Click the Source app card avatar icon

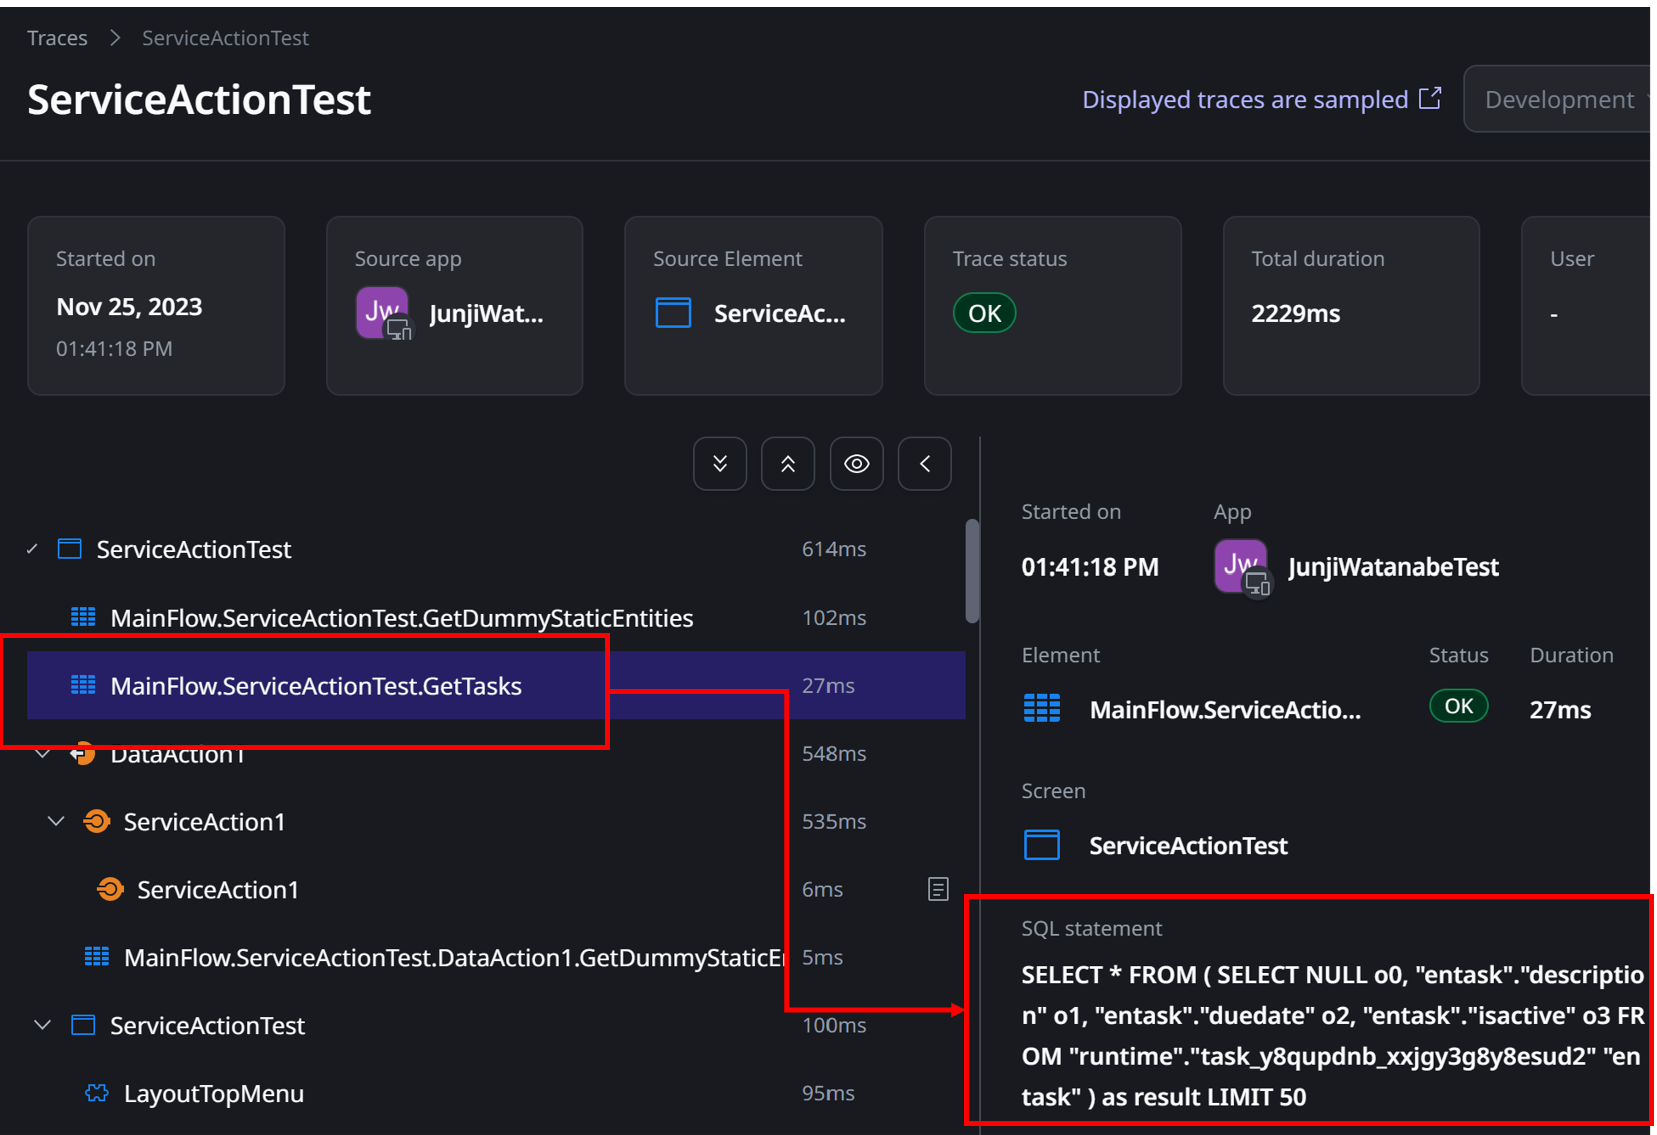point(383,313)
